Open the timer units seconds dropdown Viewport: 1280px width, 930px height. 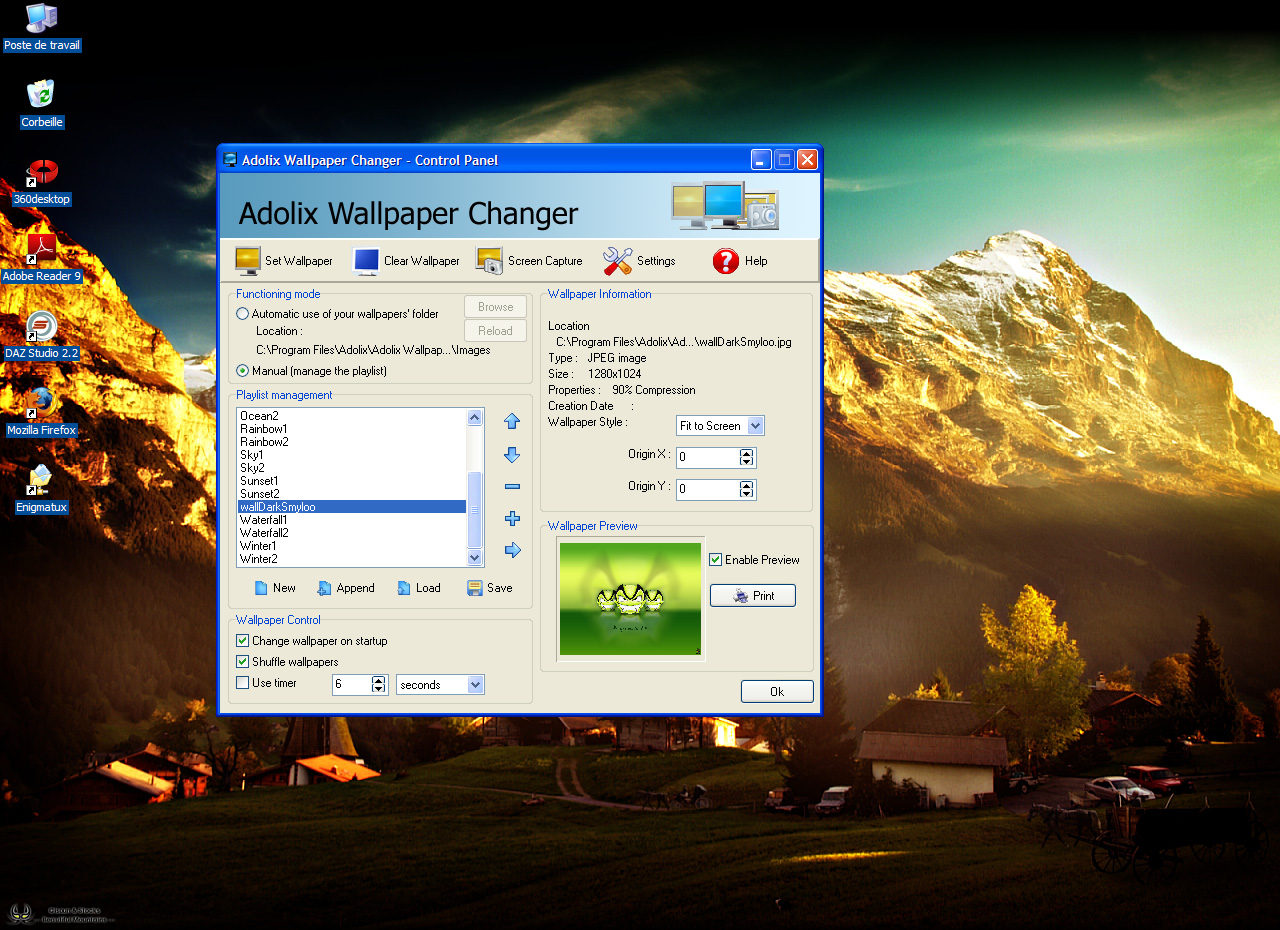pos(476,685)
